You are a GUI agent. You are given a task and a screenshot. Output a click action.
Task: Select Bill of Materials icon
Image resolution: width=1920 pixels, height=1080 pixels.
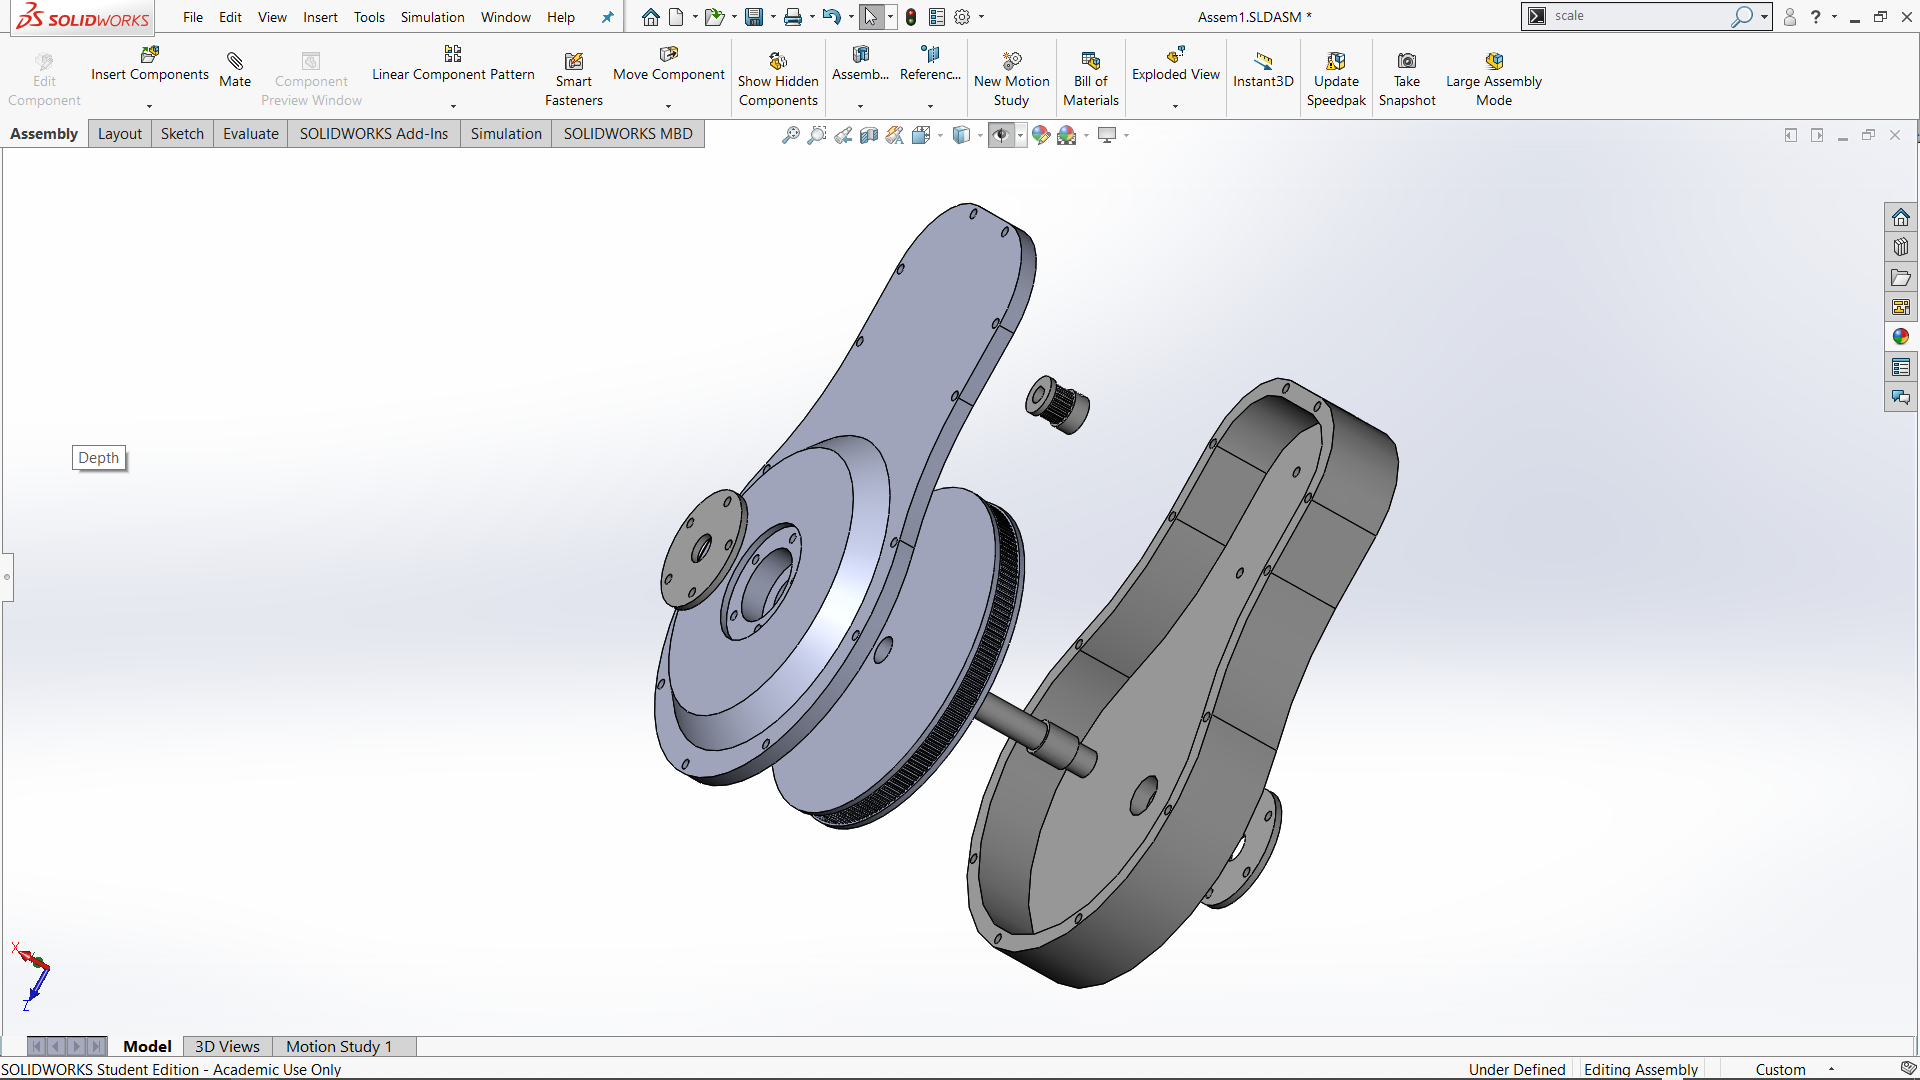click(x=1090, y=62)
